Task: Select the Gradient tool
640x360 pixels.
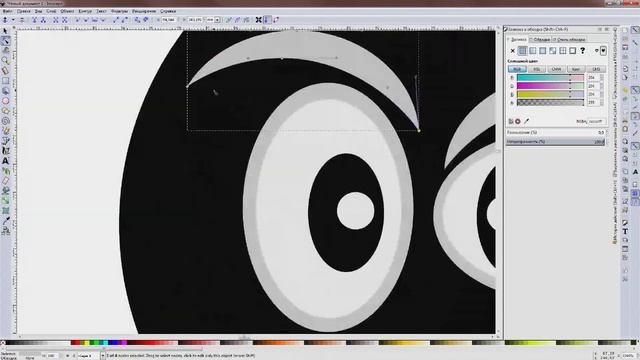Action: point(5,201)
